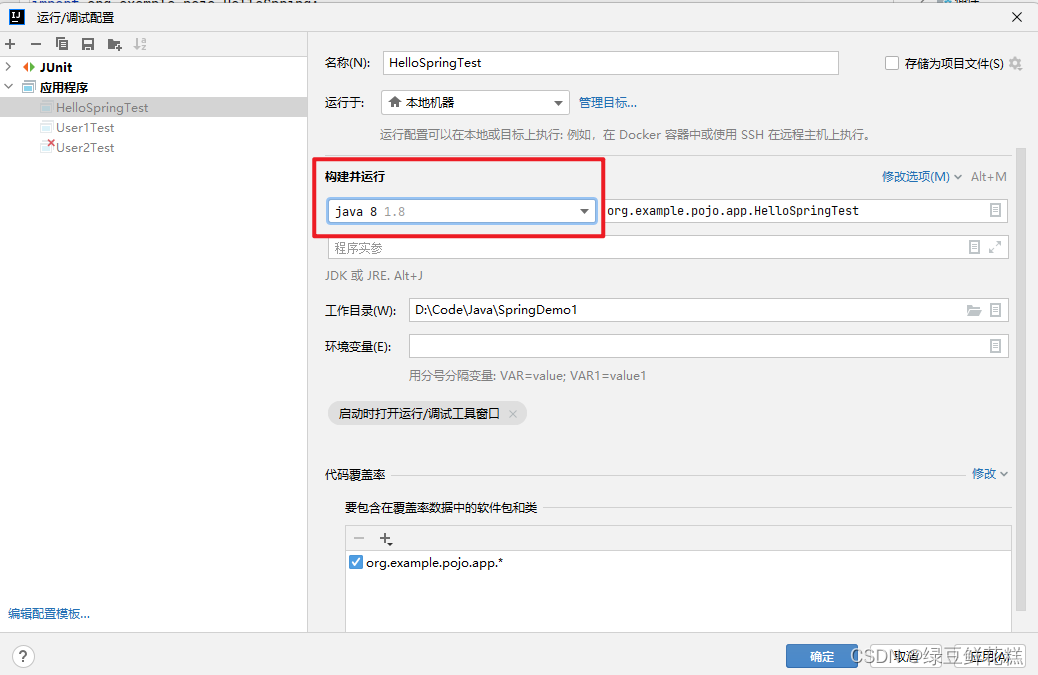Image resolution: width=1038 pixels, height=675 pixels.
Task: Copy the HelloSpringTest configuration
Action: [x=62, y=43]
